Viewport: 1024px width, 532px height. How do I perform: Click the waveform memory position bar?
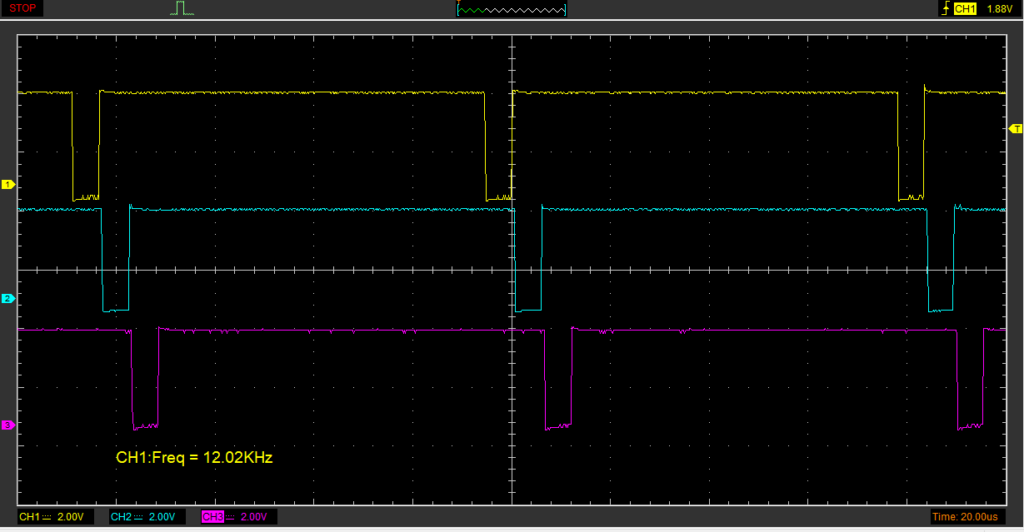[x=511, y=9]
